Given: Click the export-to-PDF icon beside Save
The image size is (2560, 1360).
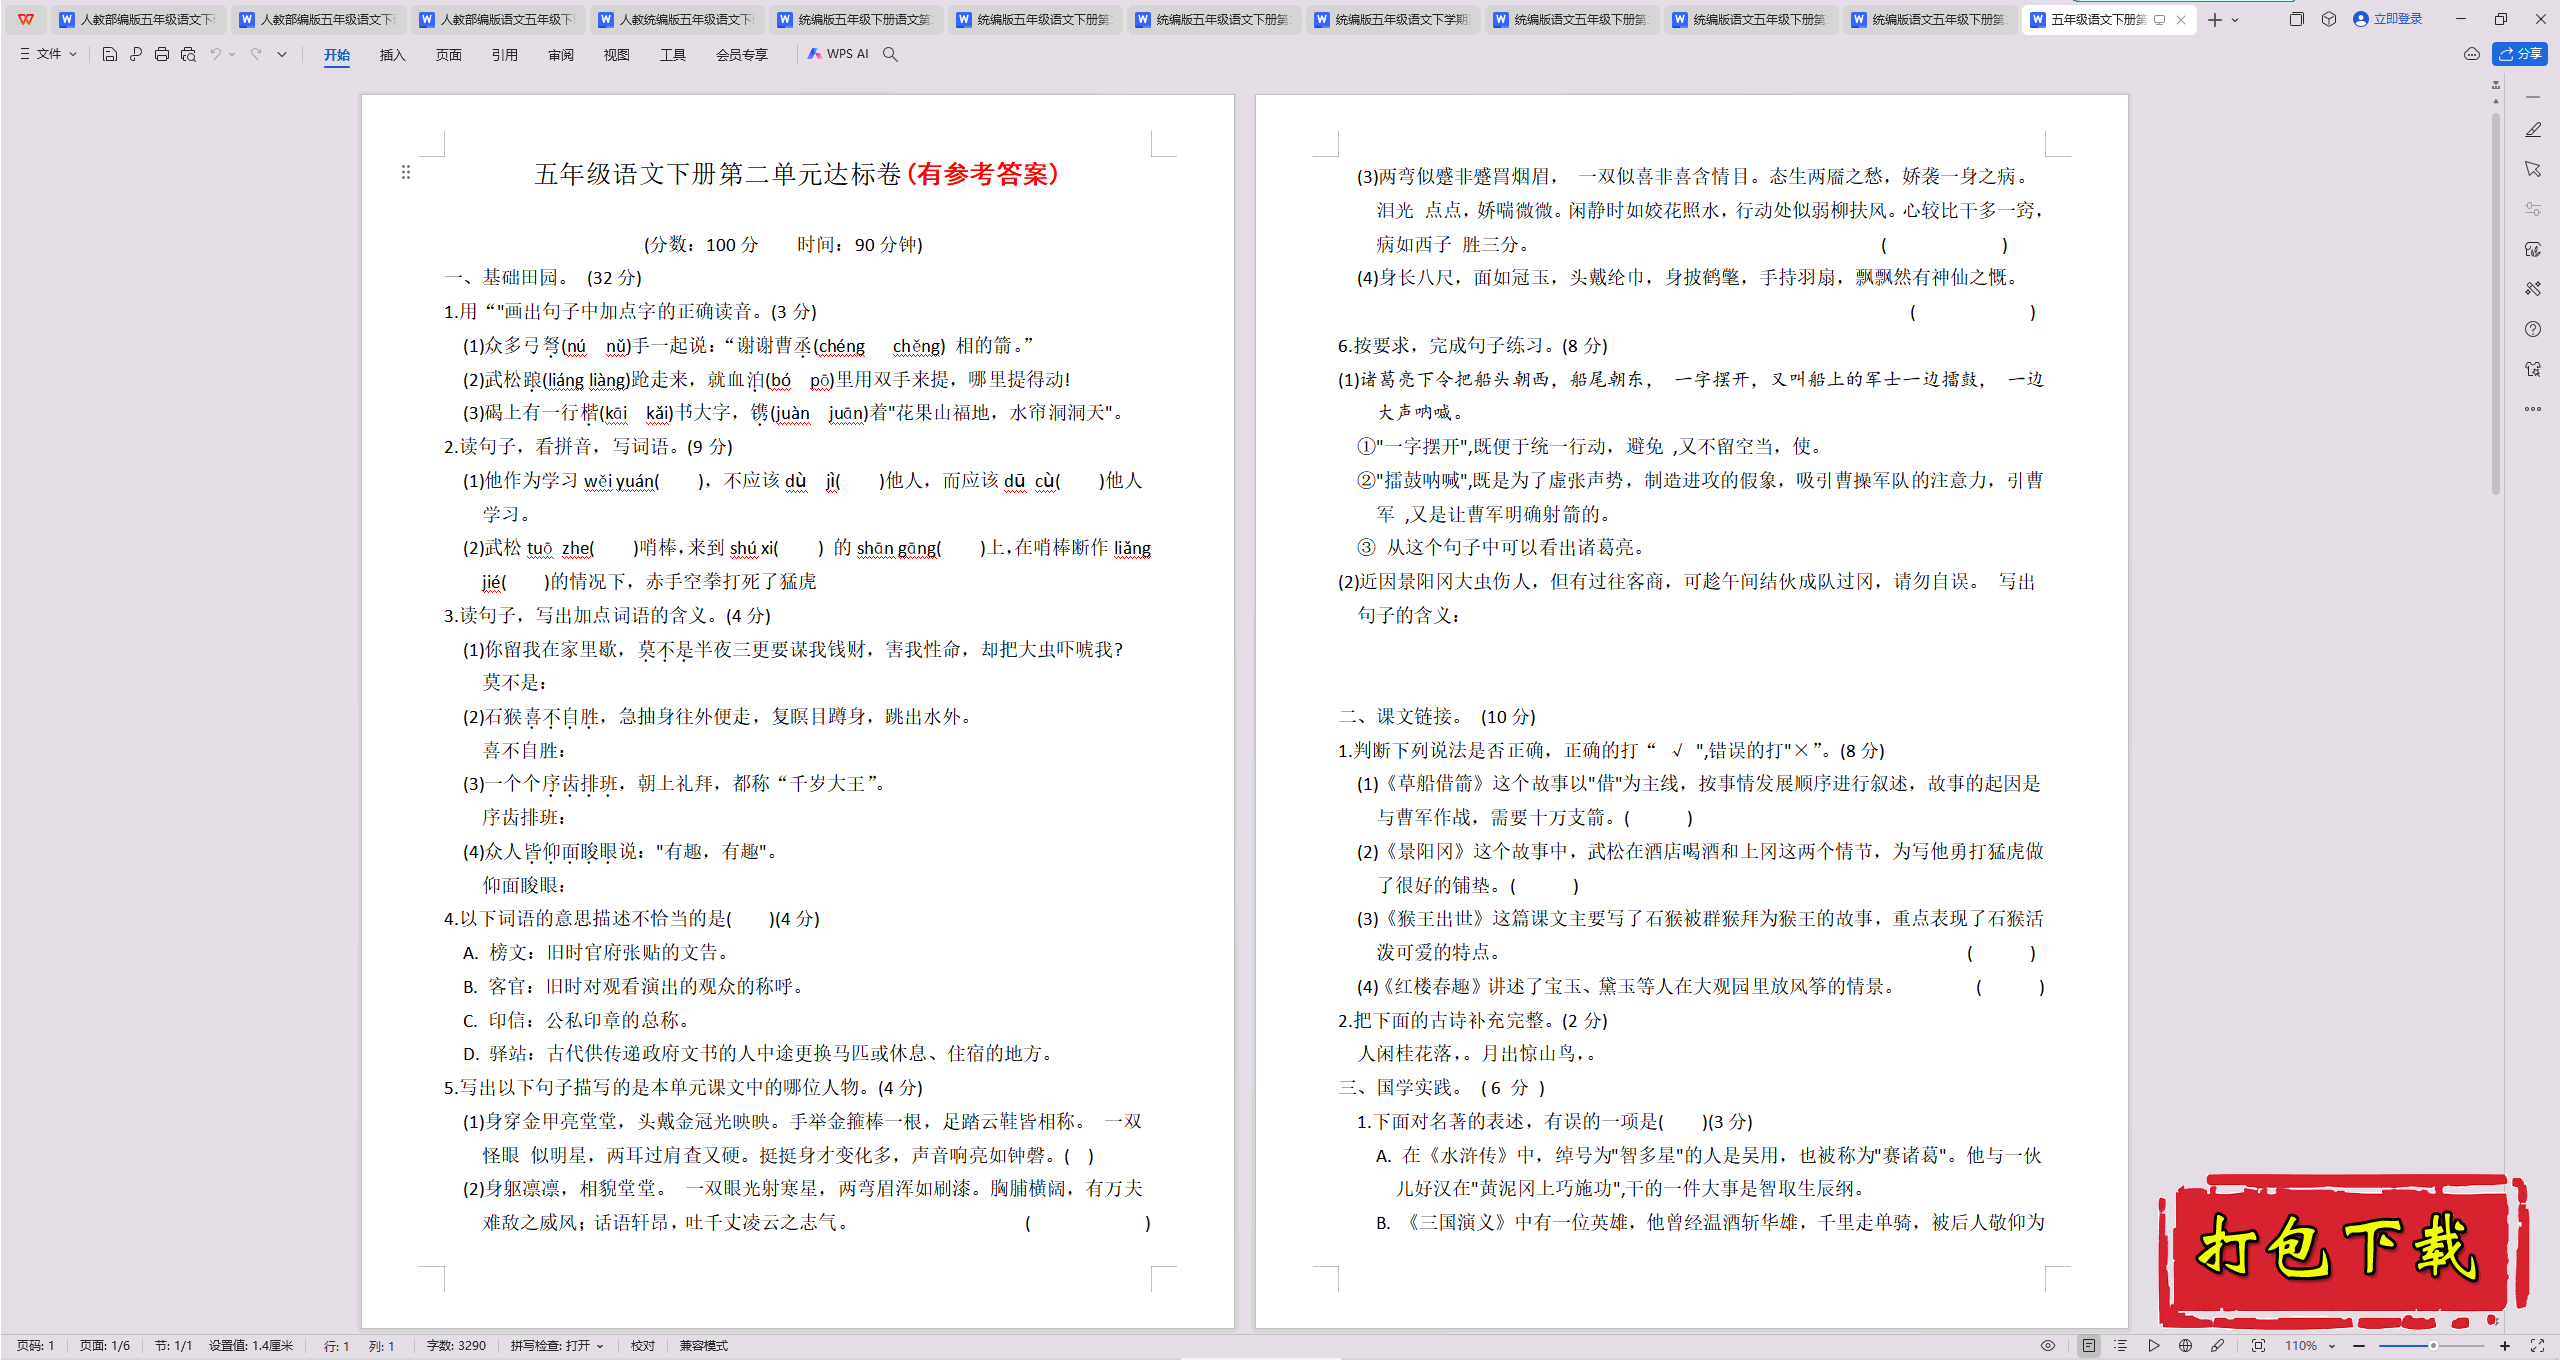Looking at the screenshot, I should pos(136,54).
